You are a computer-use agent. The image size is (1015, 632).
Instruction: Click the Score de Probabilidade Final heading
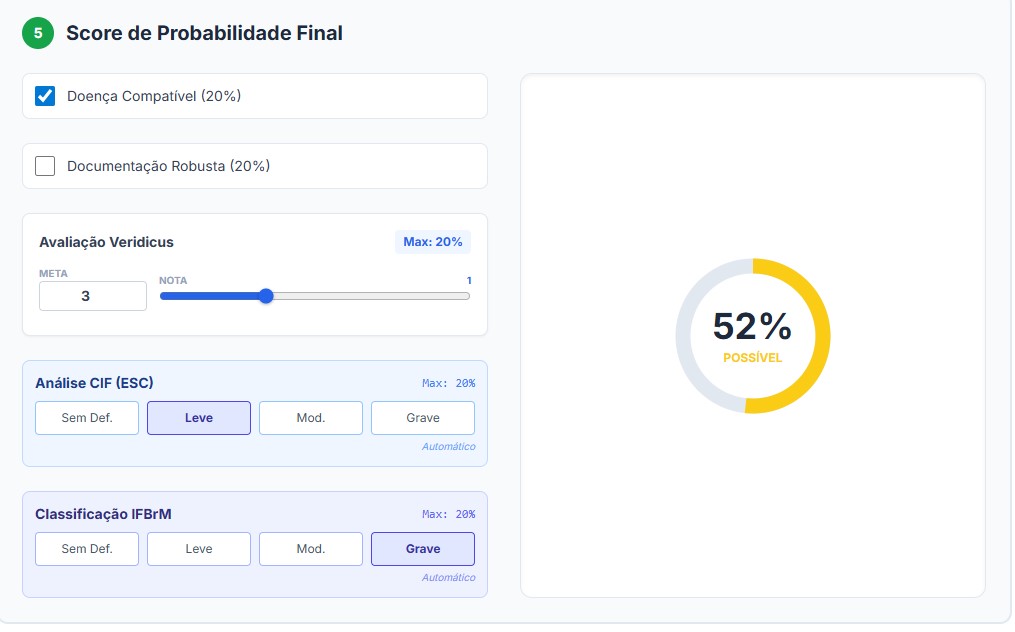pyautogui.click(x=204, y=33)
